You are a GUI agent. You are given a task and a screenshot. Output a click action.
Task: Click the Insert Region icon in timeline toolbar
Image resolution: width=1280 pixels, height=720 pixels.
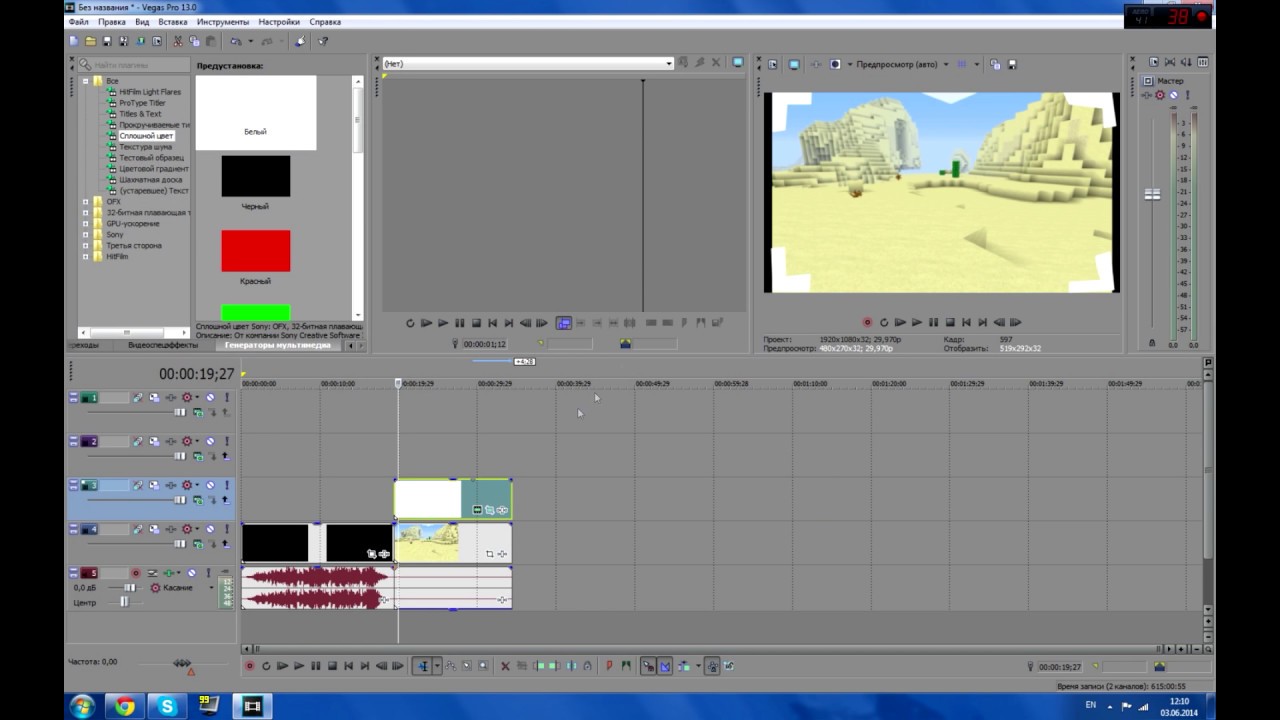pyautogui.click(x=626, y=666)
